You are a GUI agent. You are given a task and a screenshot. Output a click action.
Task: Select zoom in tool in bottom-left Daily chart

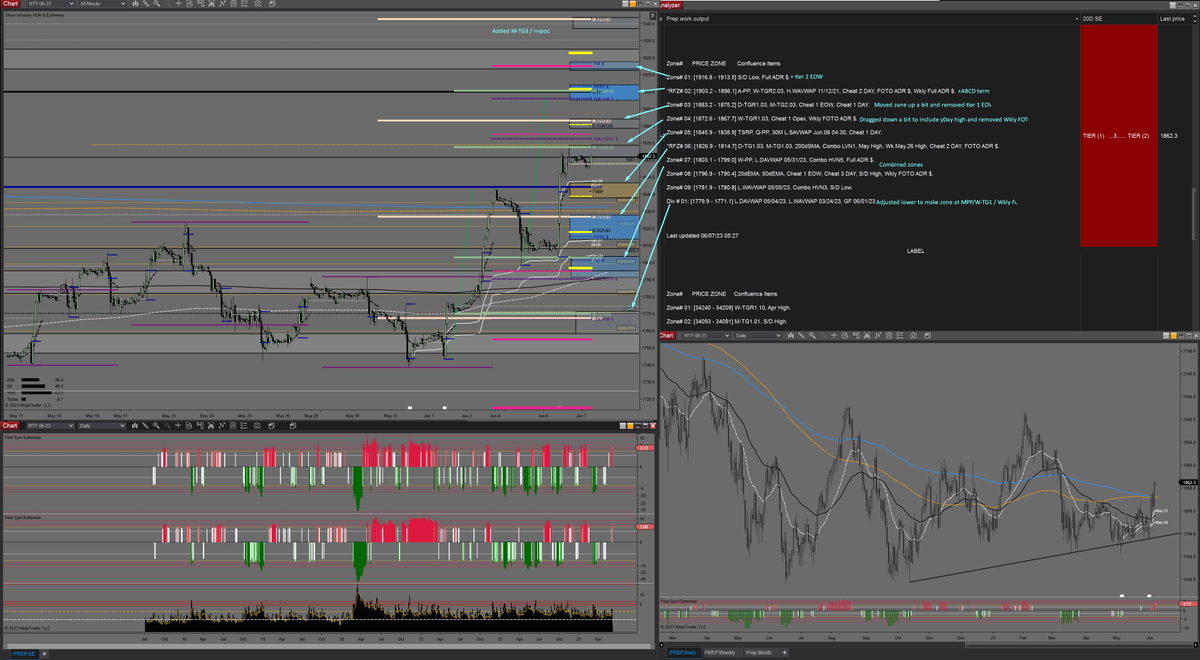click(157, 426)
